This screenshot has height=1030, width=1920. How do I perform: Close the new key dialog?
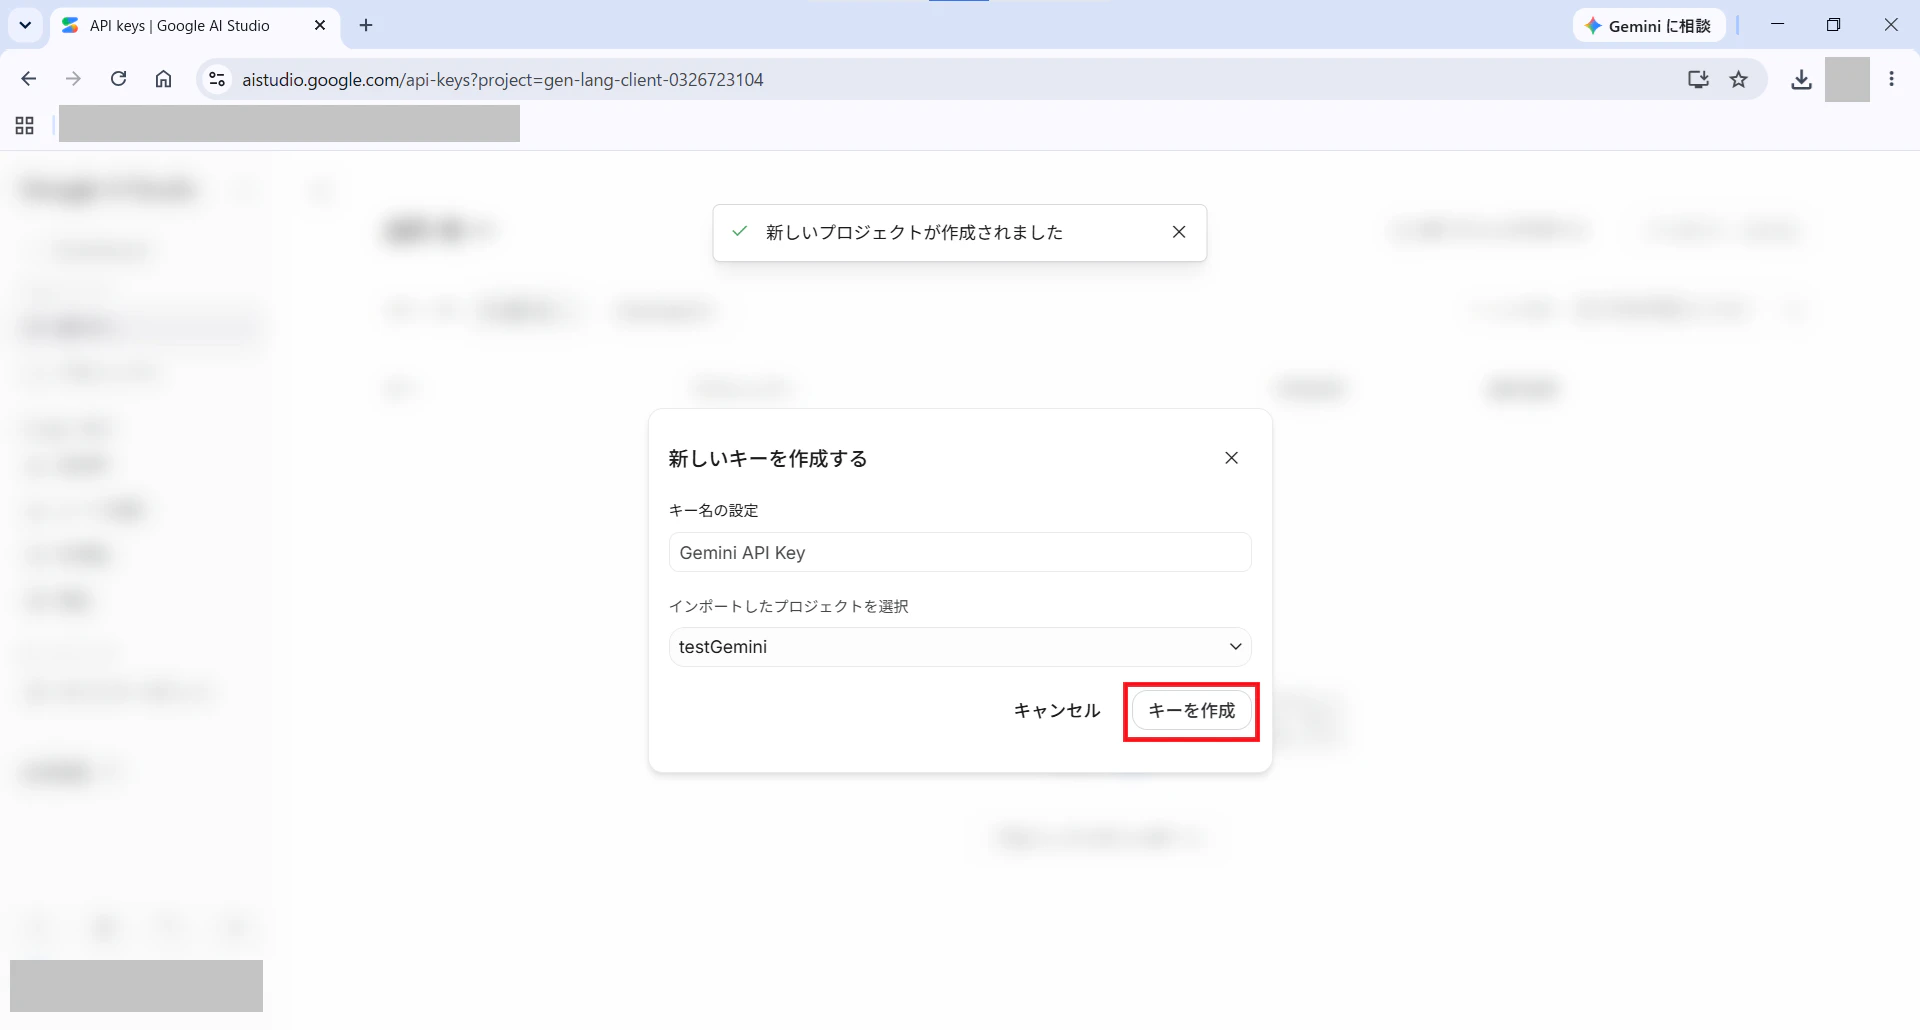pos(1231,458)
